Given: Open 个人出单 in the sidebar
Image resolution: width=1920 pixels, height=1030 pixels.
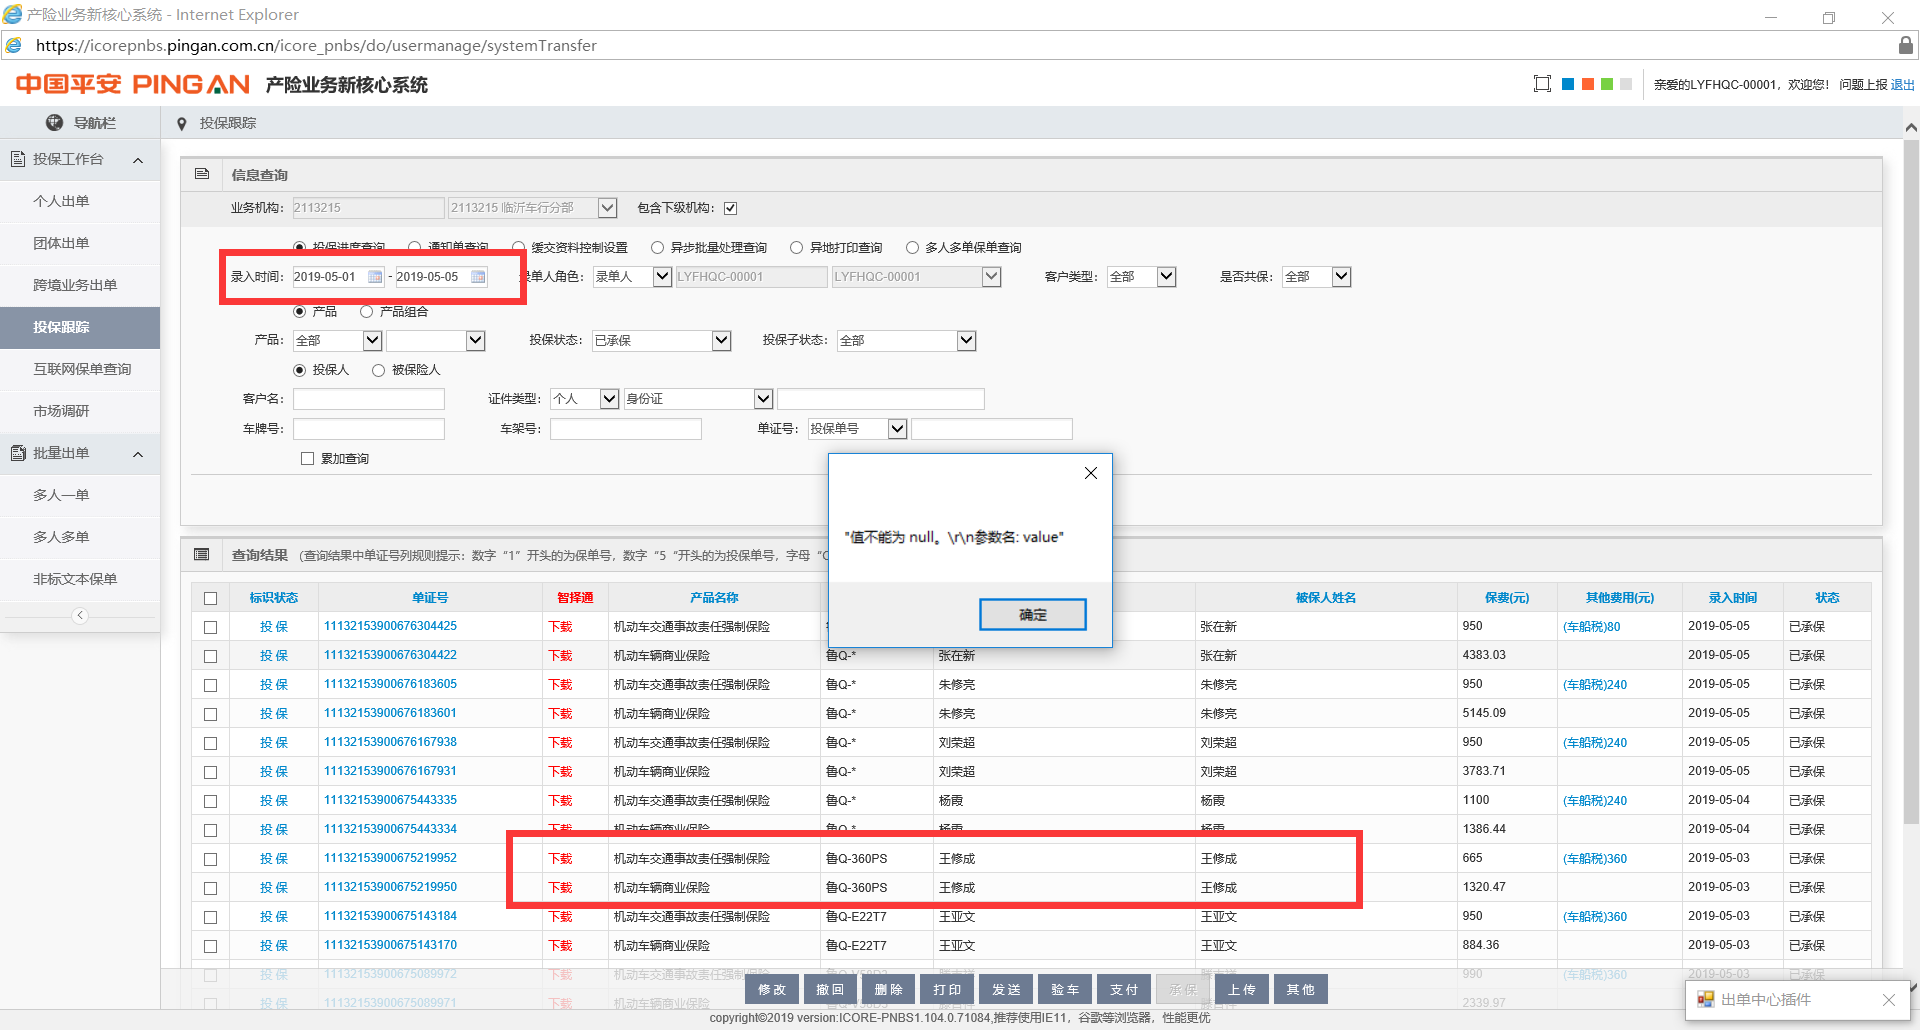Looking at the screenshot, I should [61, 201].
